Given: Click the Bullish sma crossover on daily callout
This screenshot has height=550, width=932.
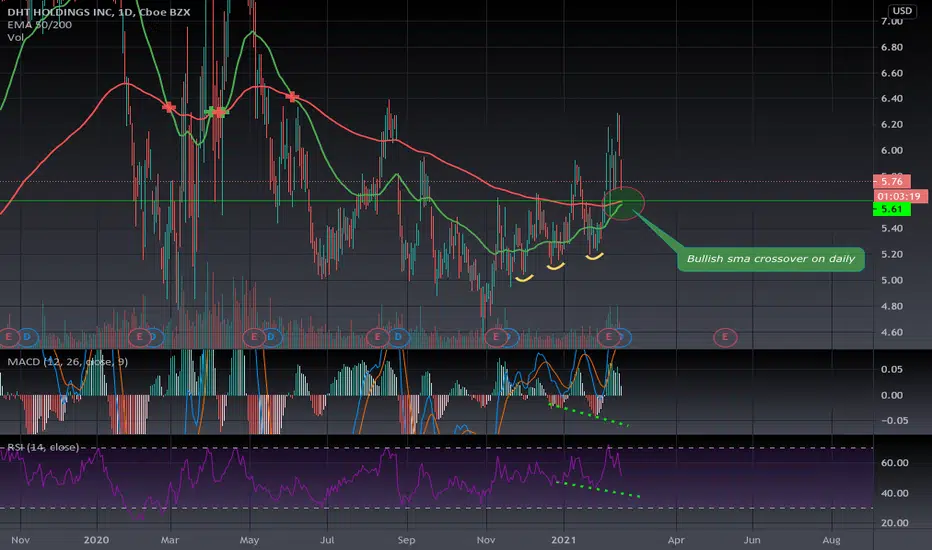Looking at the screenshot, I should [770, 259].
